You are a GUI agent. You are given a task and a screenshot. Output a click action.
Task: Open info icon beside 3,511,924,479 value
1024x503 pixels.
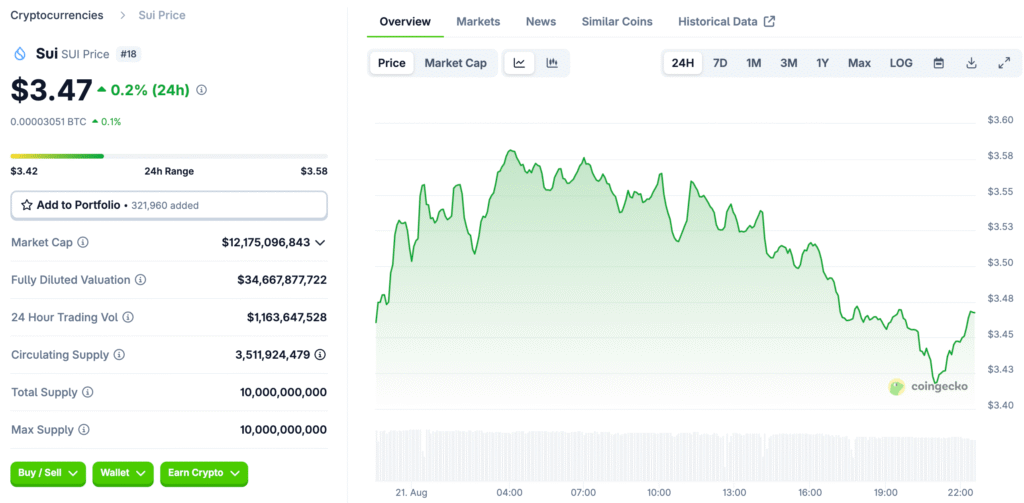point(320,355)
